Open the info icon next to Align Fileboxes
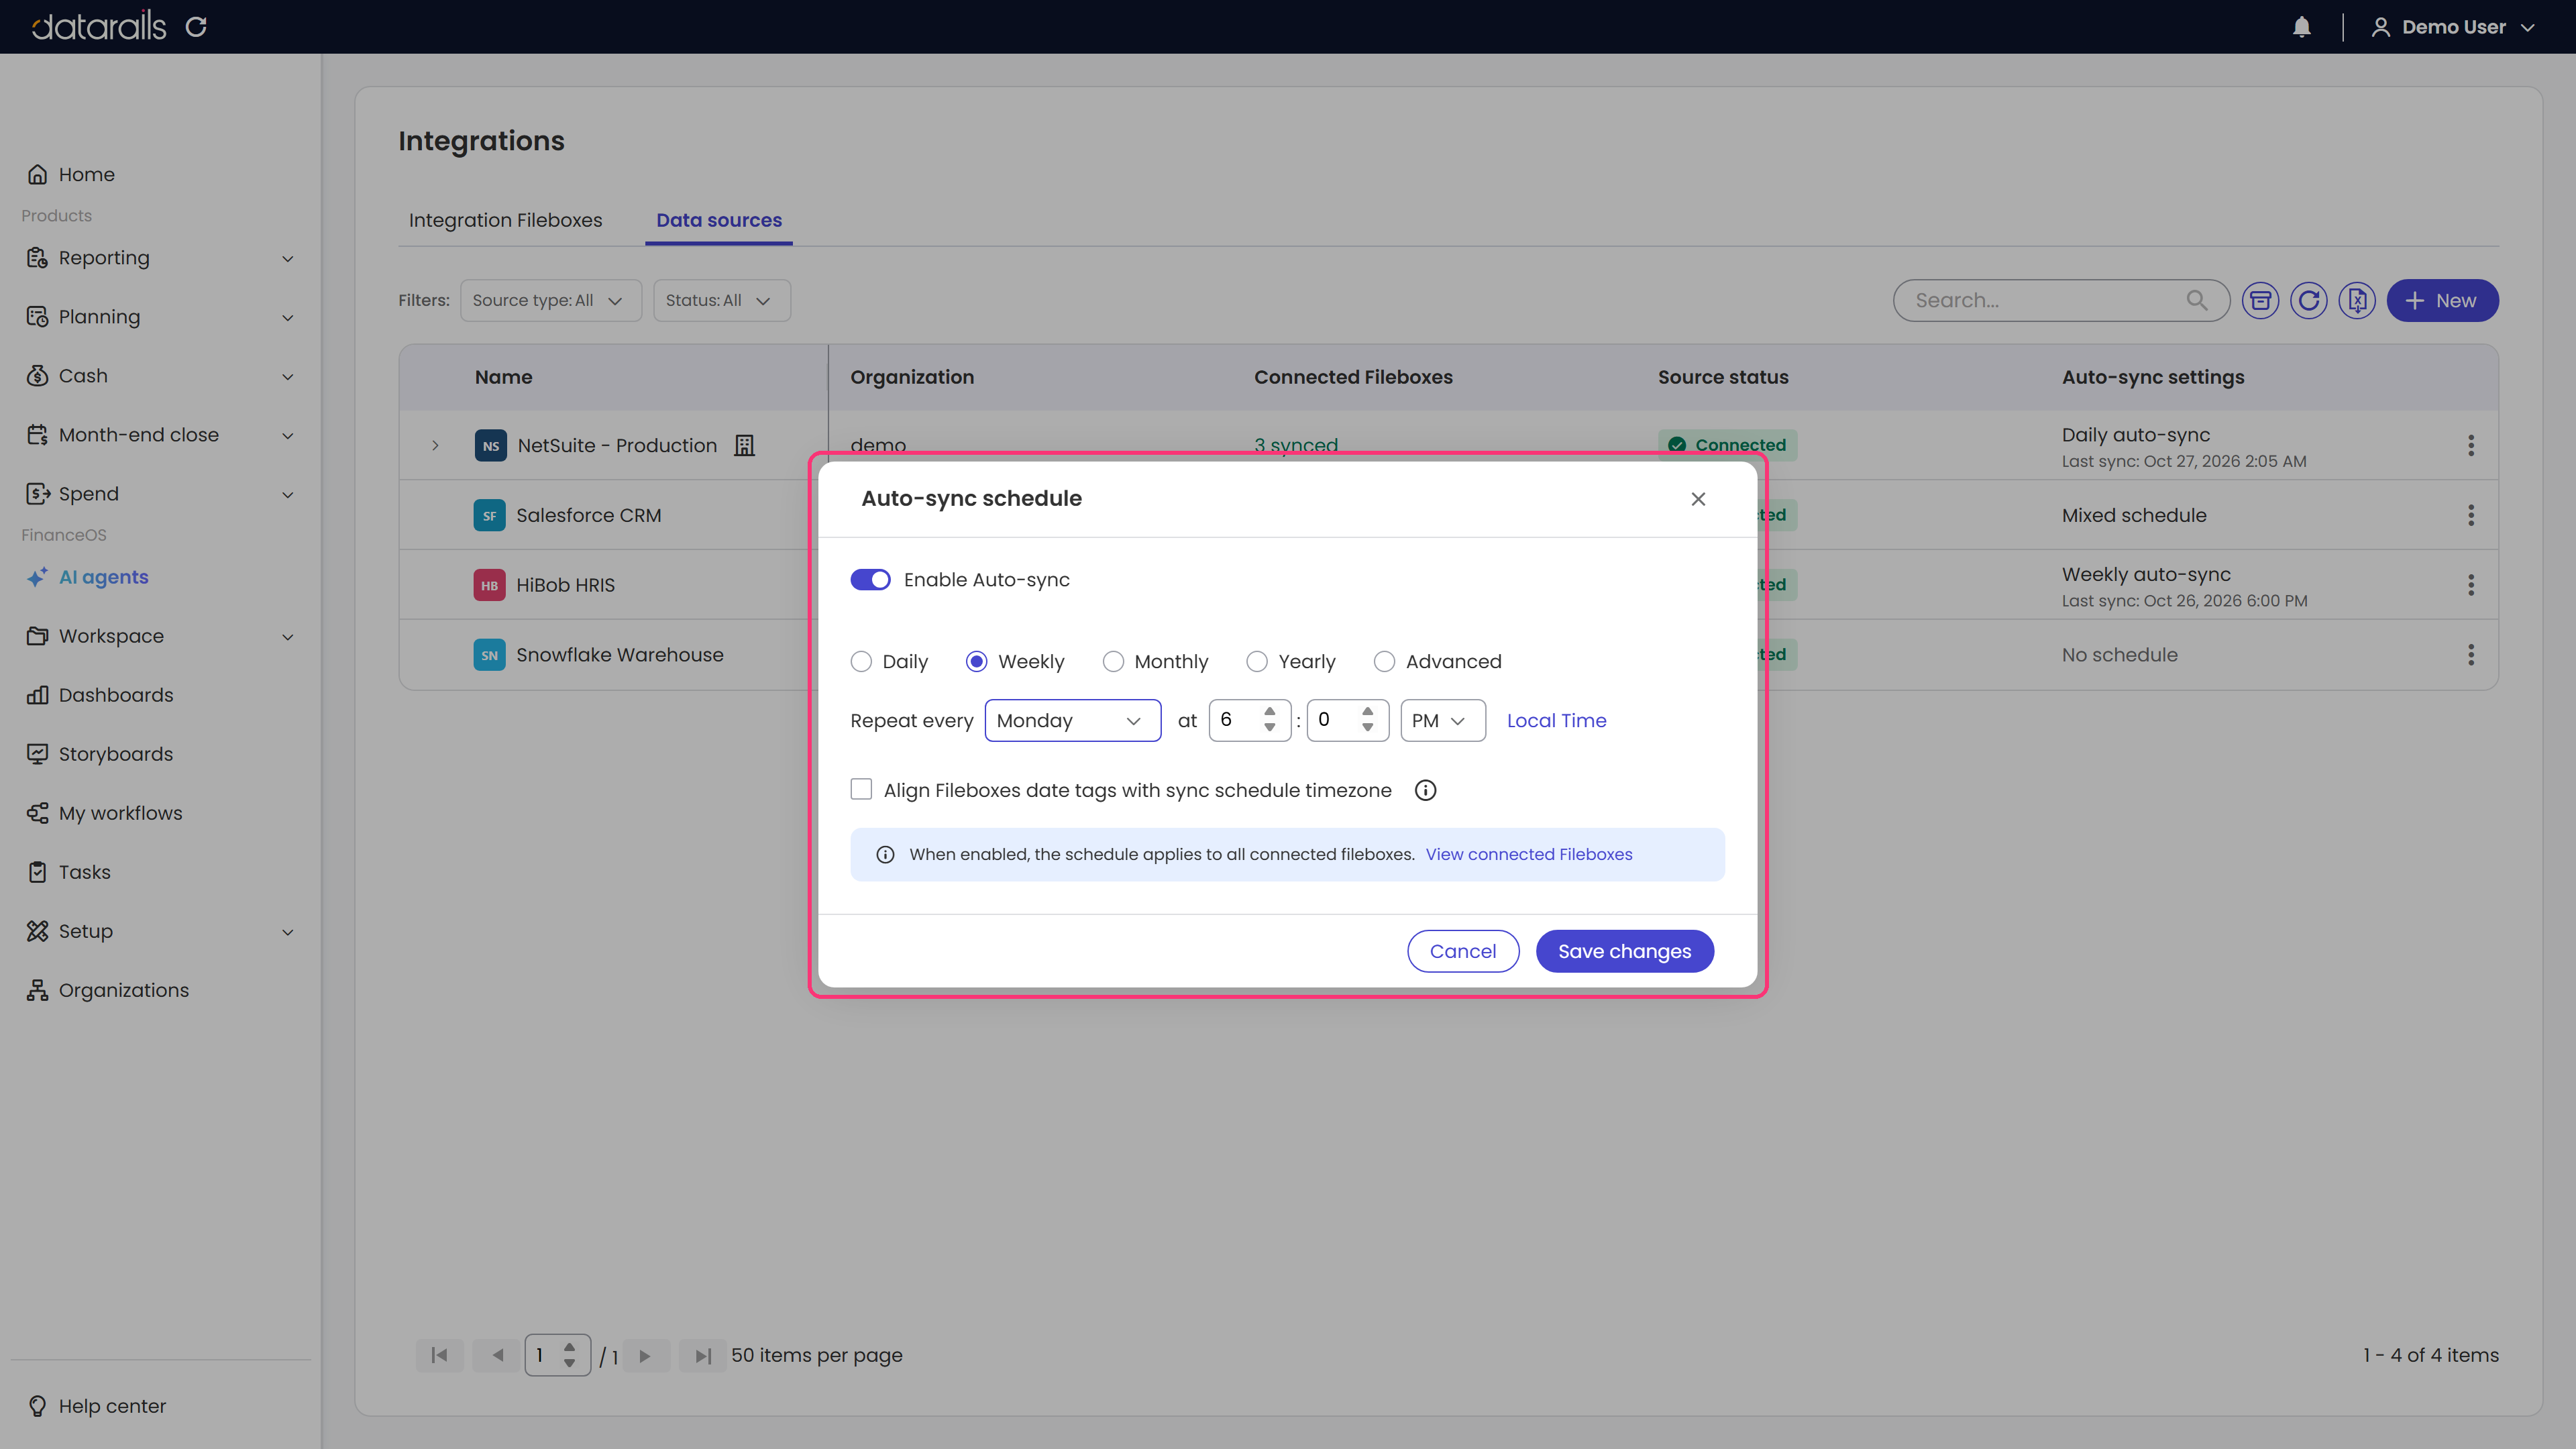Screen dimensions: 2576x1449 1425,790
